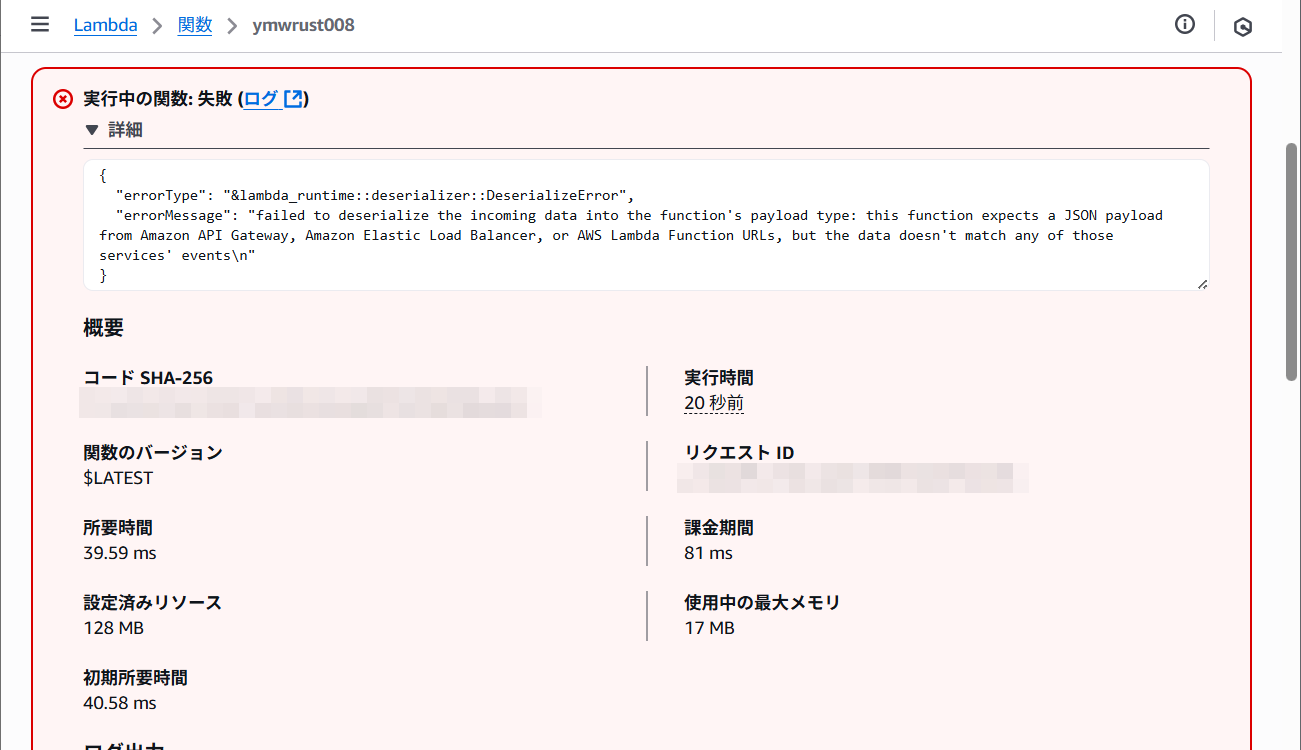Click the 17 MB max memory value

(709, 628)
